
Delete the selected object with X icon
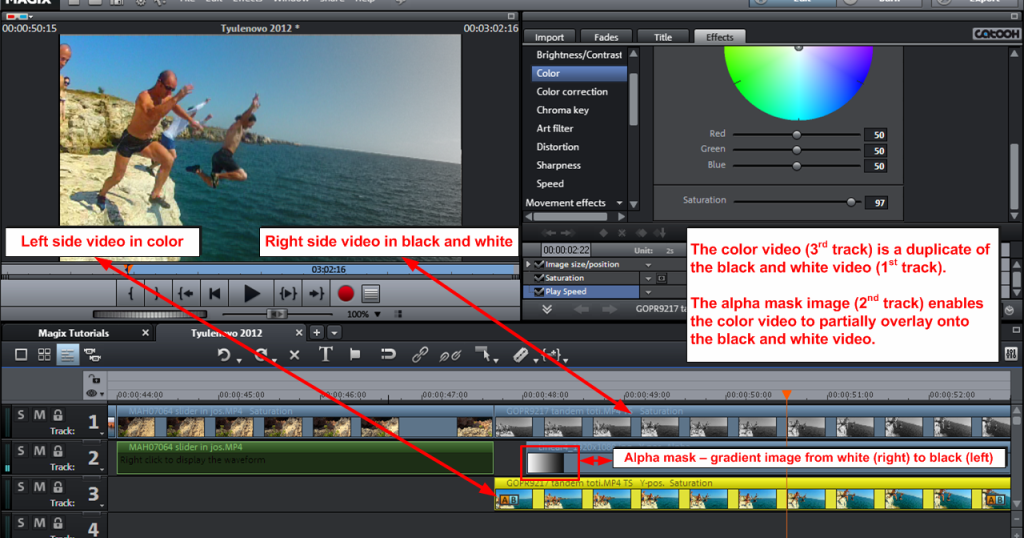pyautogui.click(x=295, y=355)
